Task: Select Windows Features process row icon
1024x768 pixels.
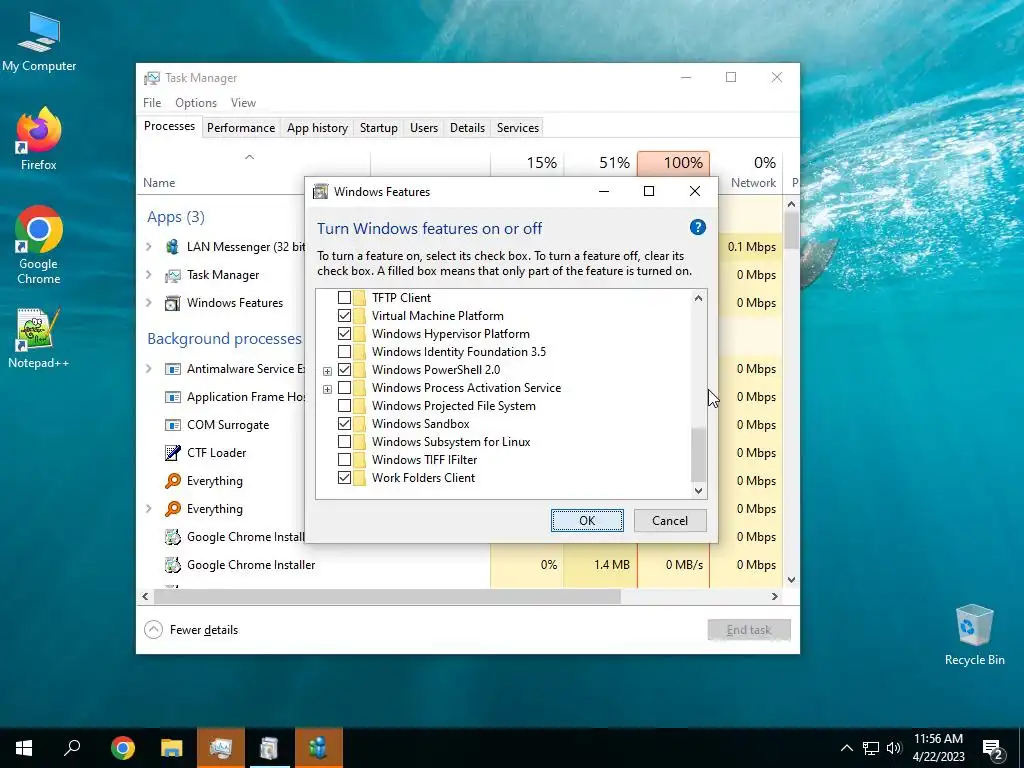Action: click(x=172, y=303)
